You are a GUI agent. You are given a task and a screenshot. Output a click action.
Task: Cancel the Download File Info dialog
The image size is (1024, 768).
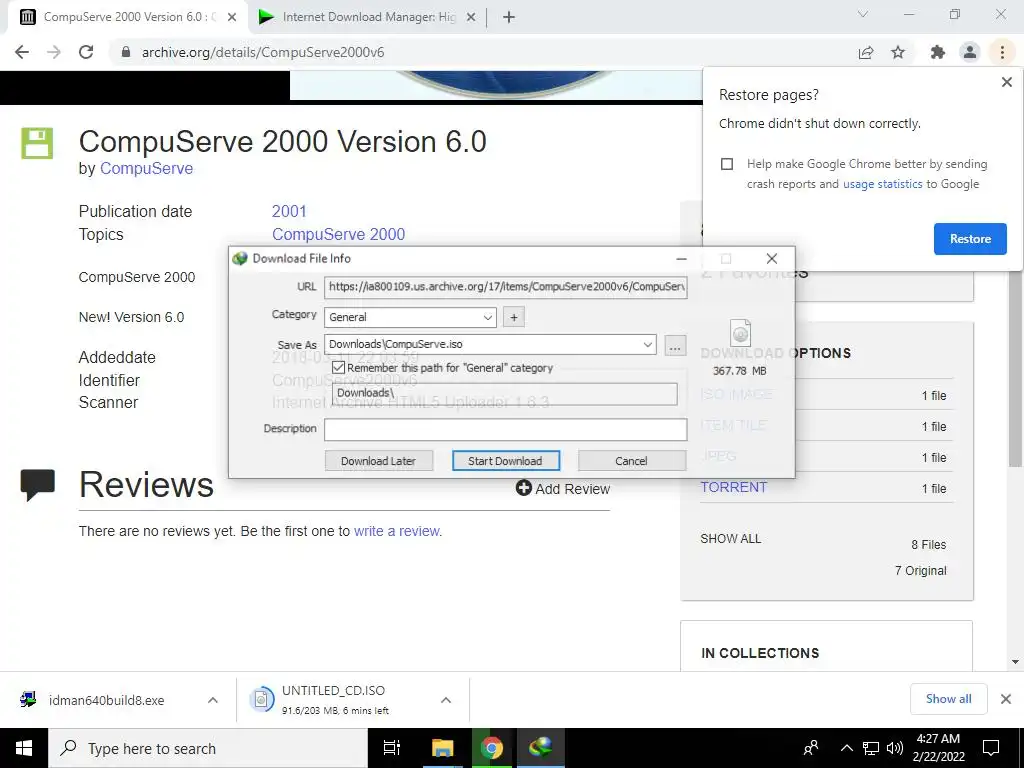tap(631, 461)
